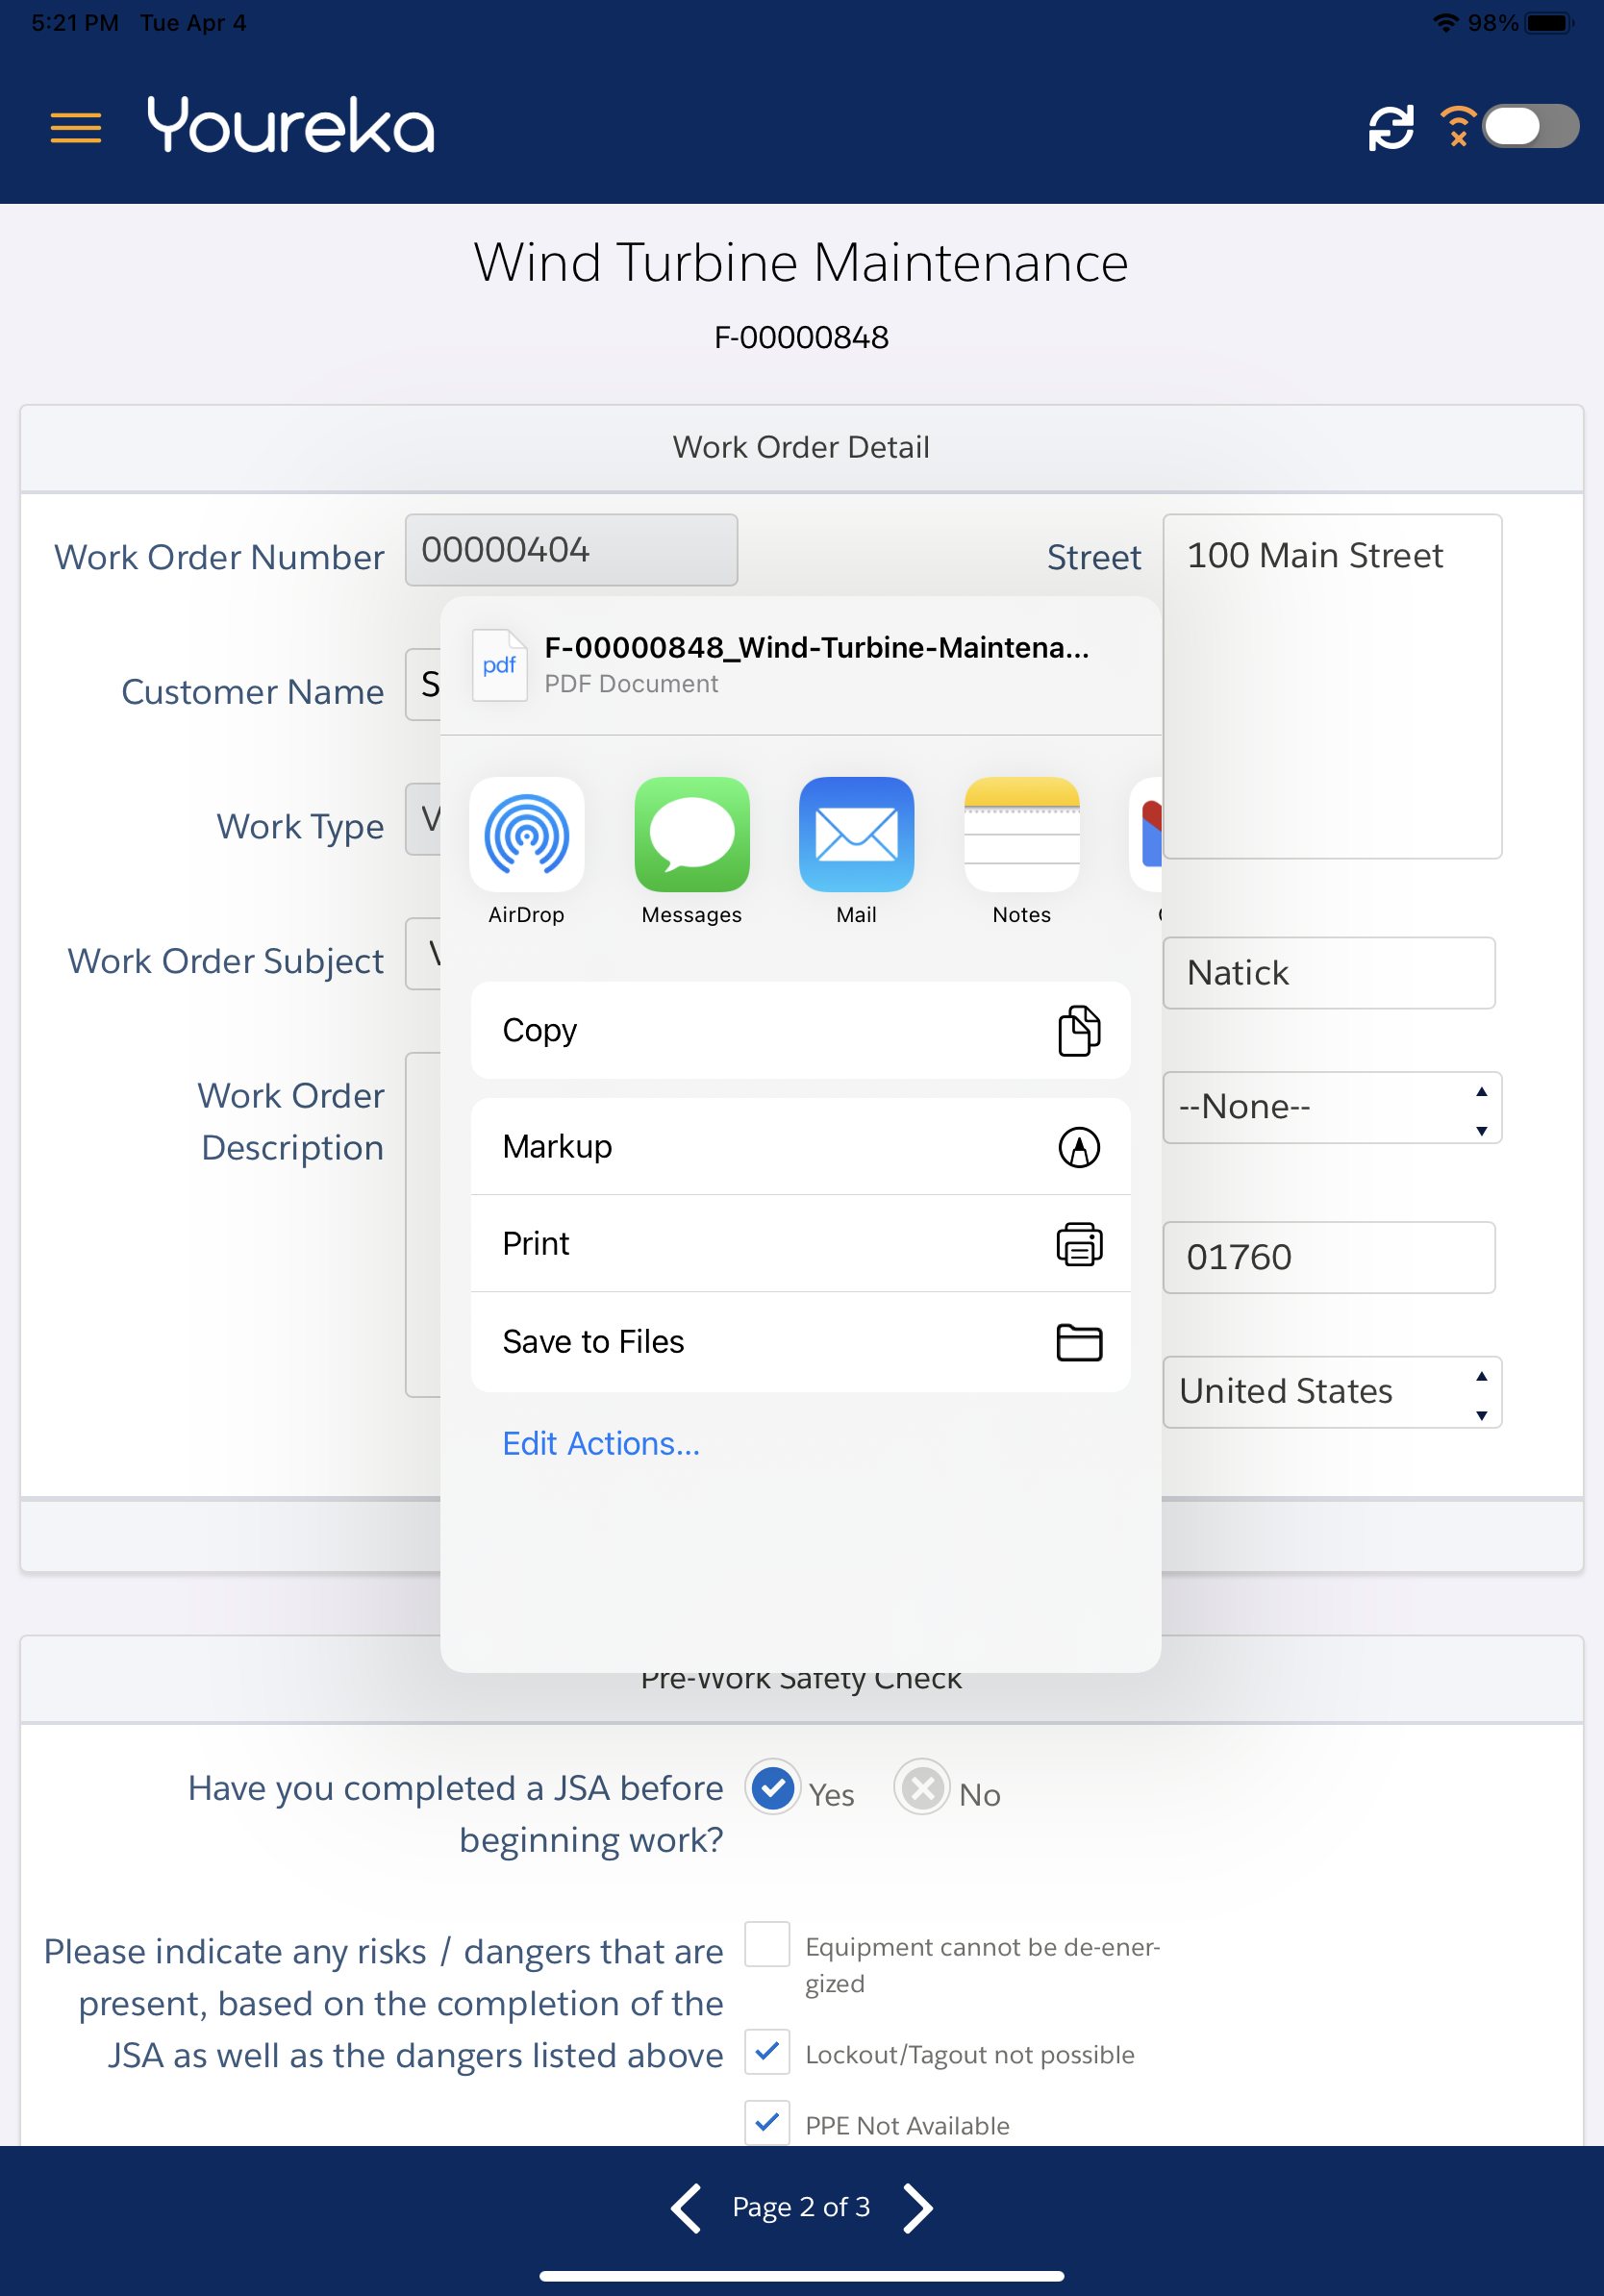
Task: Tap the iOS home indicator bar
Action: tap(801, 2276)
